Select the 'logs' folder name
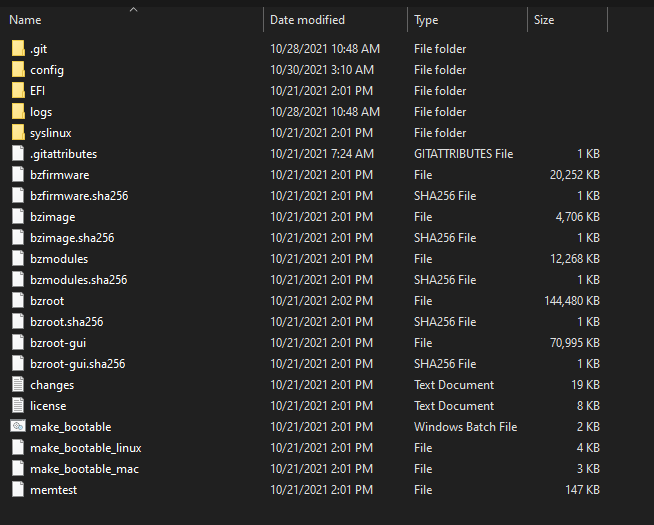The image size is (654, 525). coord(41,112)
